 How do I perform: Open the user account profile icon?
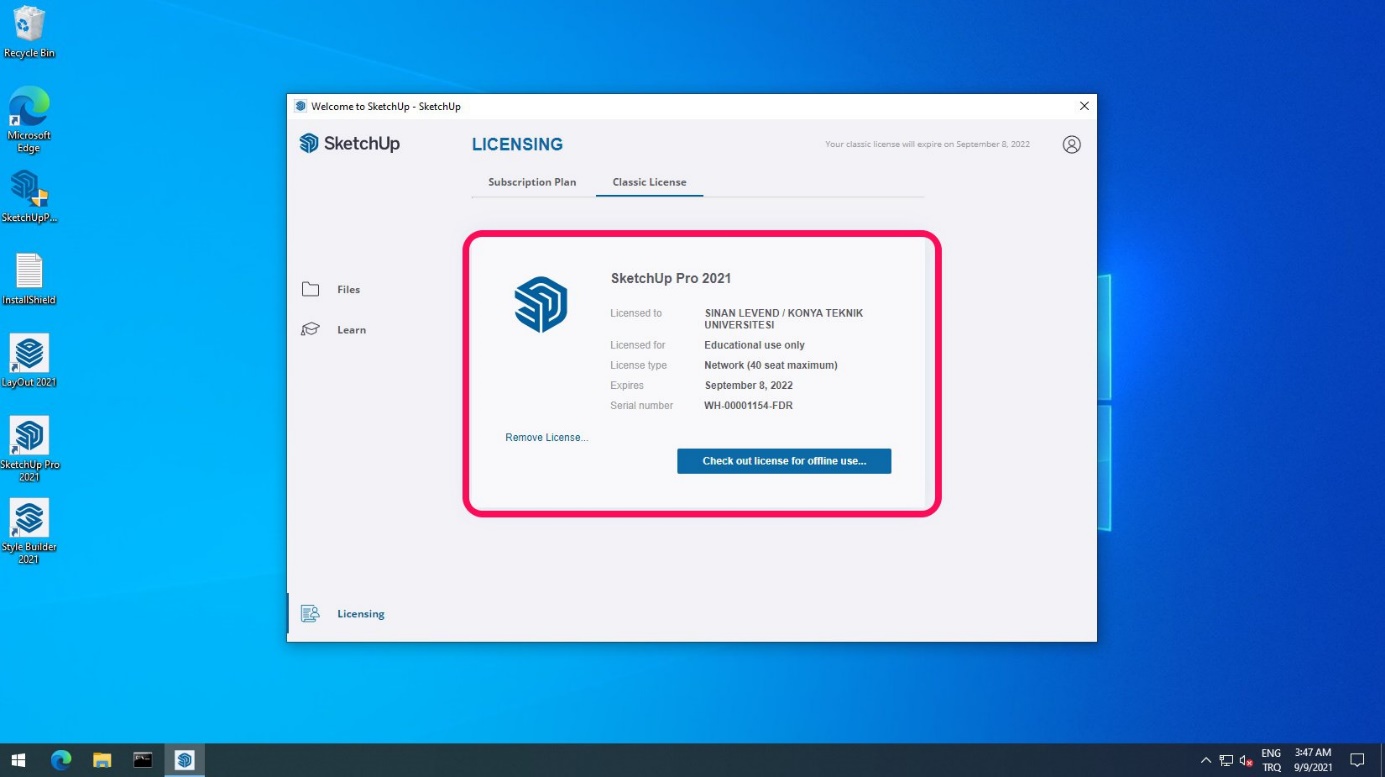tap(1071, 144)
